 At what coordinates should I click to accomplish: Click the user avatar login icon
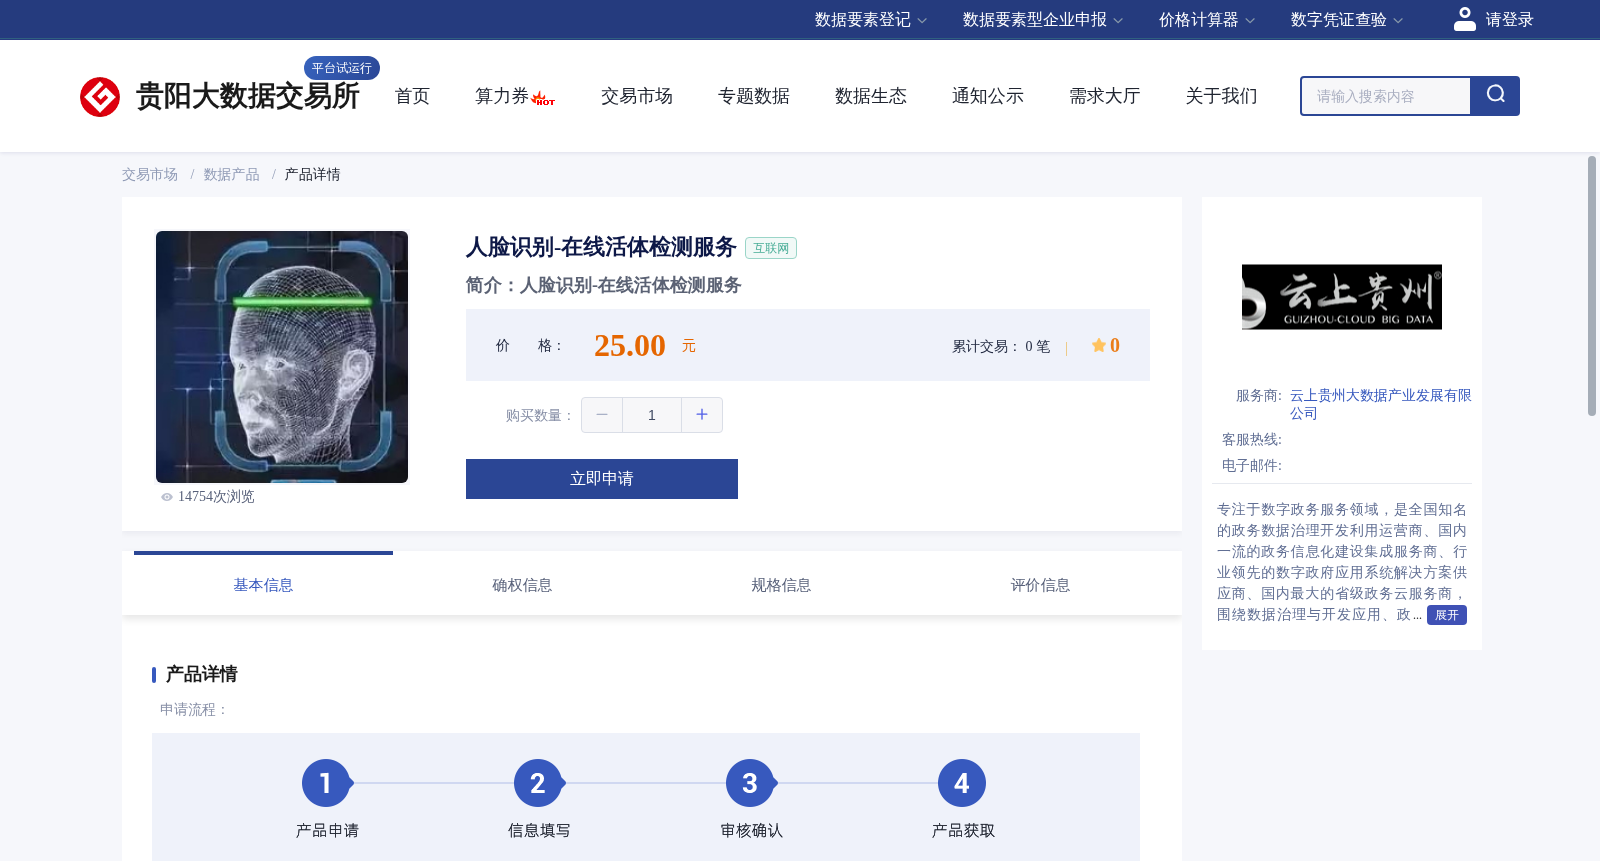pos(1465,19)
